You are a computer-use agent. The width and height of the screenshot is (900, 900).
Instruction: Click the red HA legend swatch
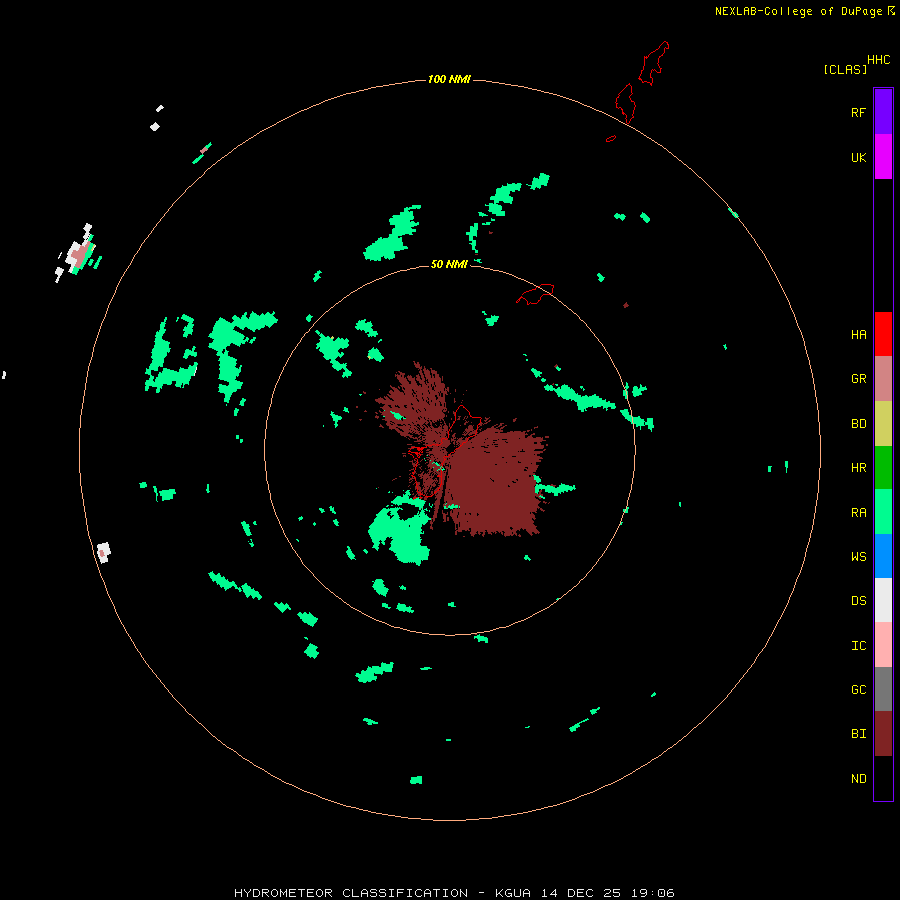[883, 334]
